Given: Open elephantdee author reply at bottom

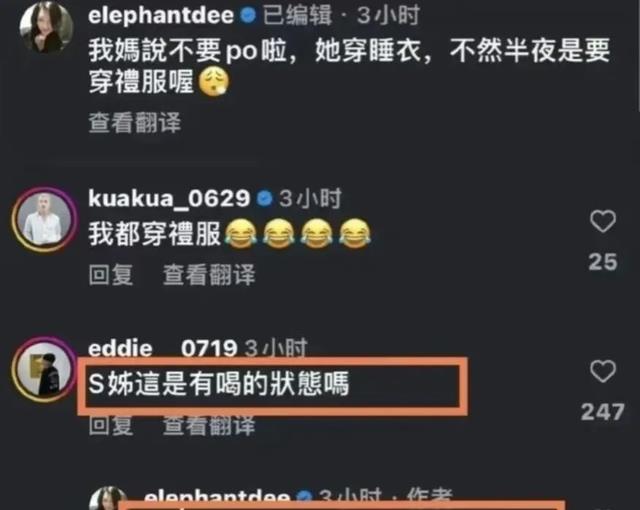Looking at the screenshot, I should point(298,499).
